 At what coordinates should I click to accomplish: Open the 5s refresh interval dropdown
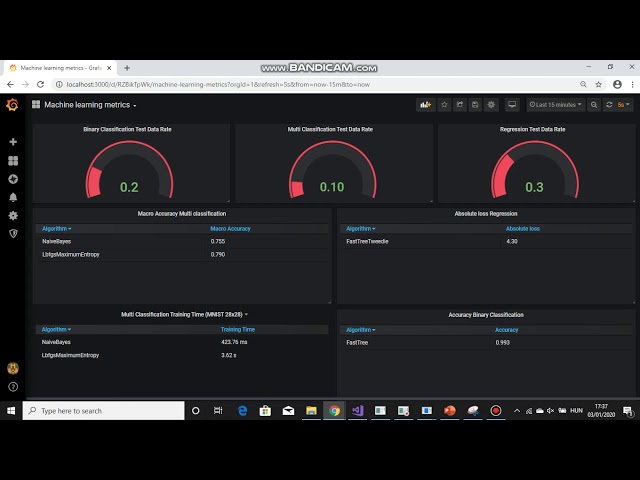[x=624, y=105]
